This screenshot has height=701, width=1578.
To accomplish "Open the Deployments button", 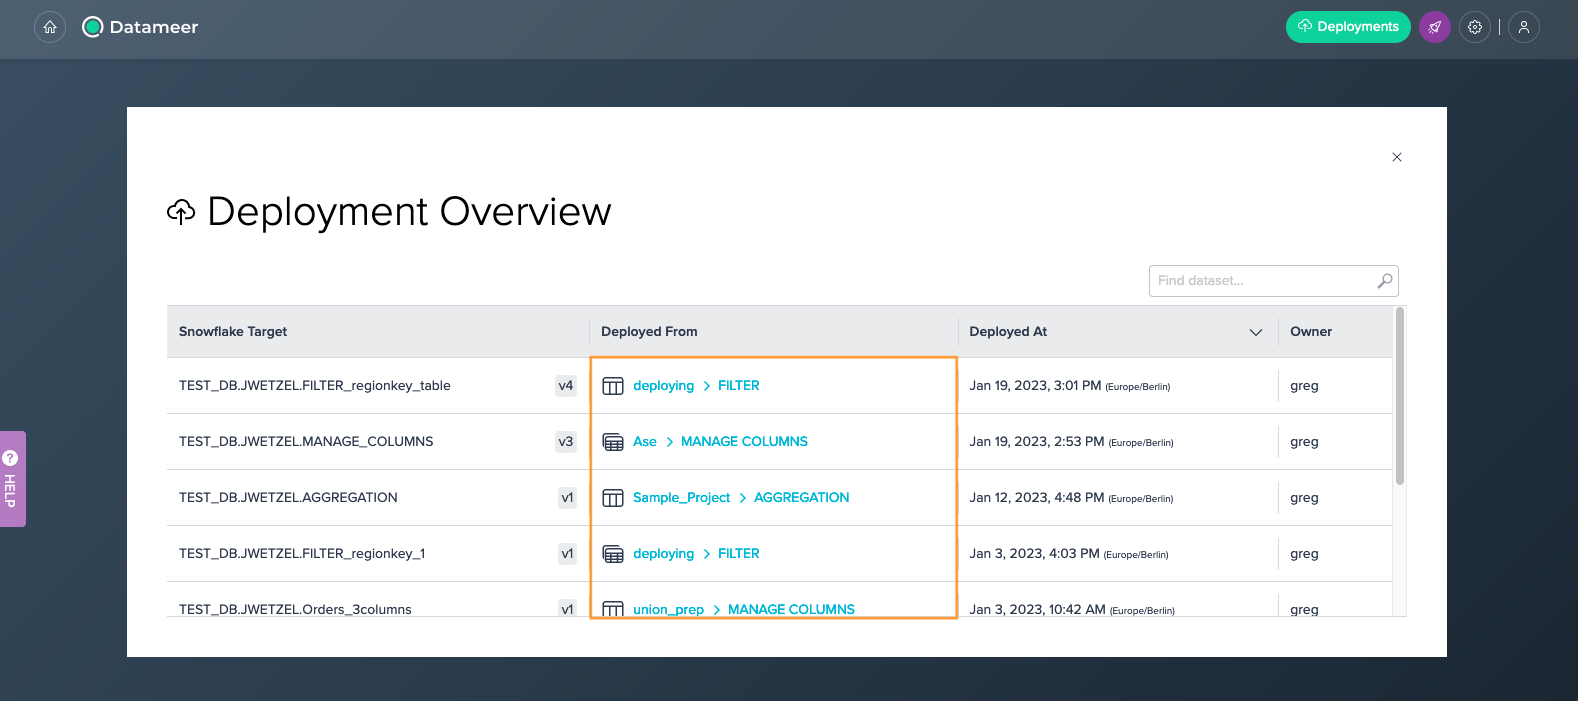I will pos(1347,27).
